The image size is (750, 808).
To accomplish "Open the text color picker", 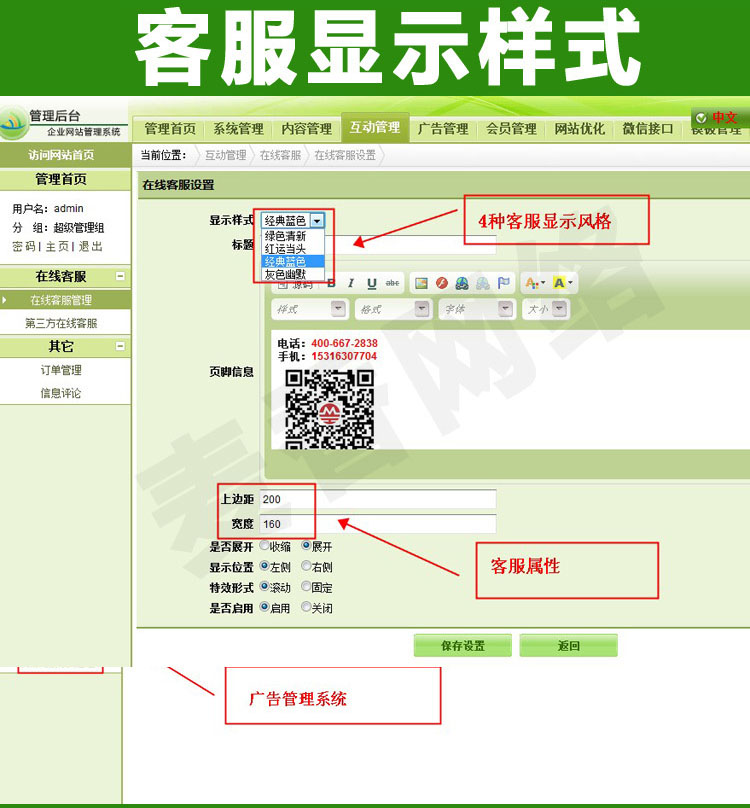I will click(535, 283).
